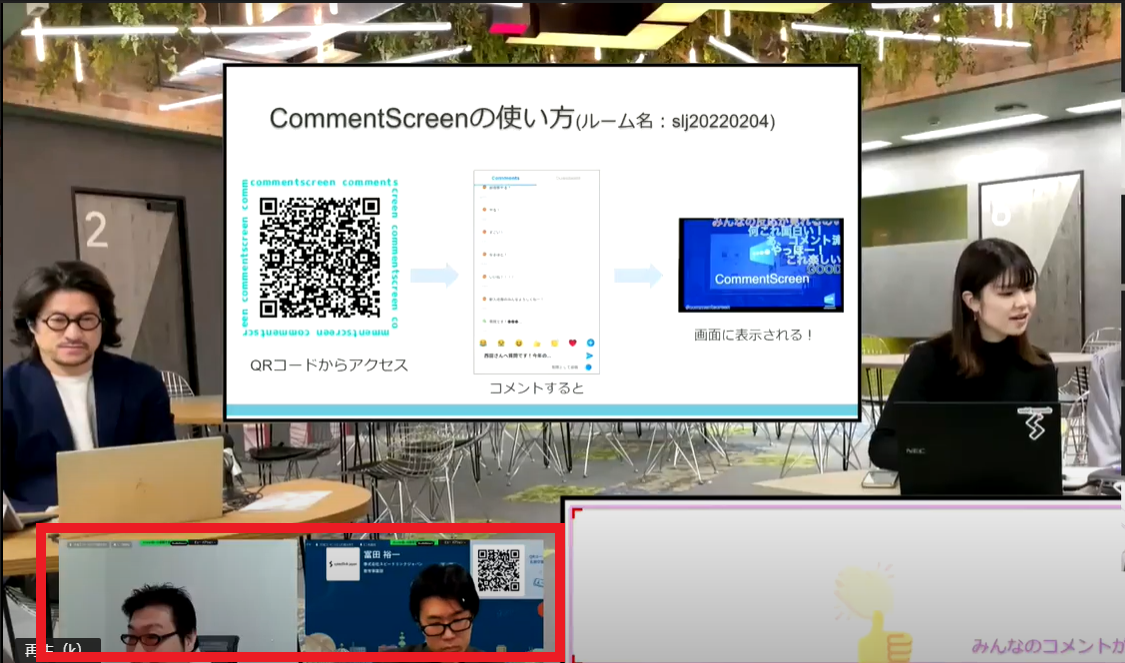Click the room name text slj20220204
This screenshot has height=663, width=1125.
[720, 122]
